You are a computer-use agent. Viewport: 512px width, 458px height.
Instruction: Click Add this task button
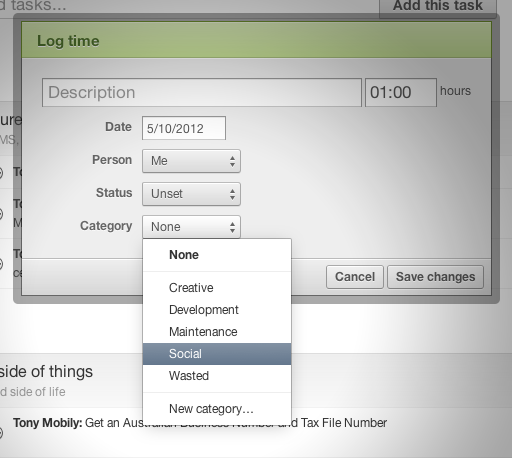click(x=438, y=6)
